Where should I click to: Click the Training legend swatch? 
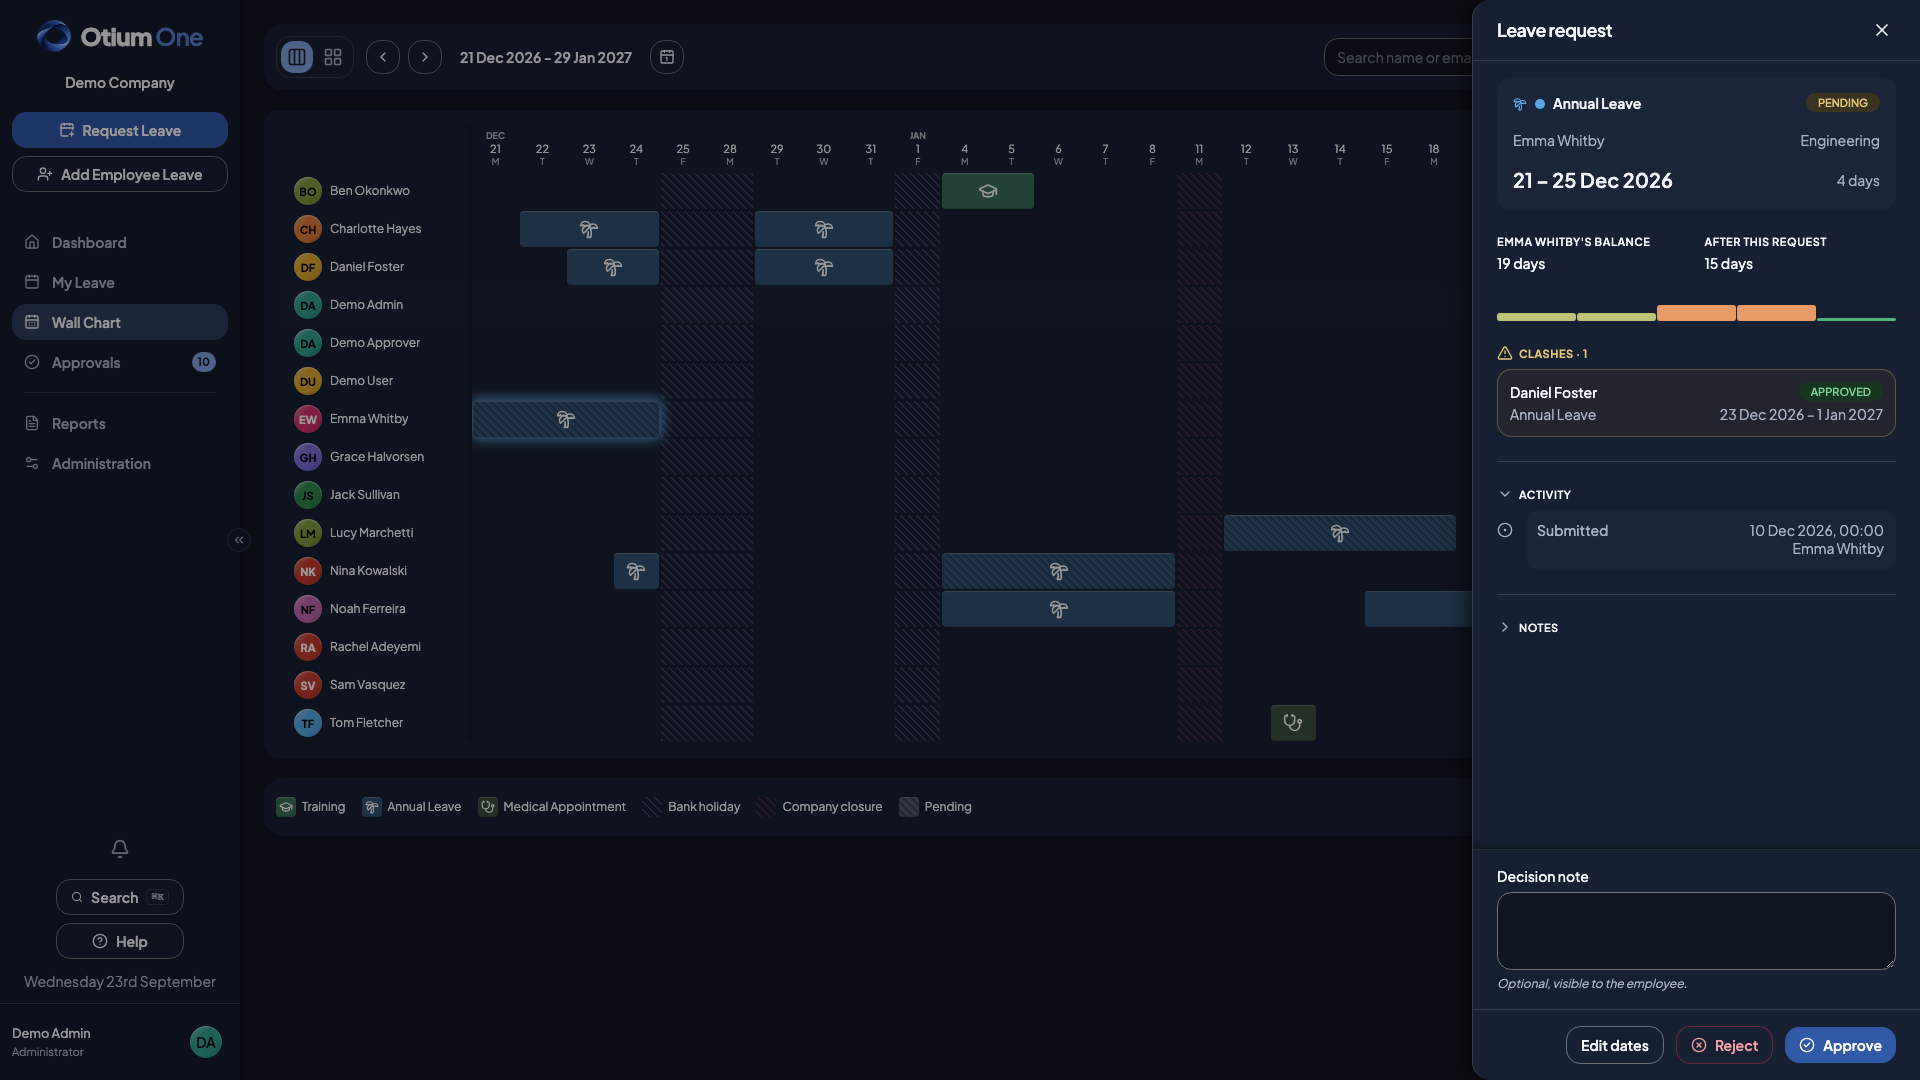tap(286, 807)
